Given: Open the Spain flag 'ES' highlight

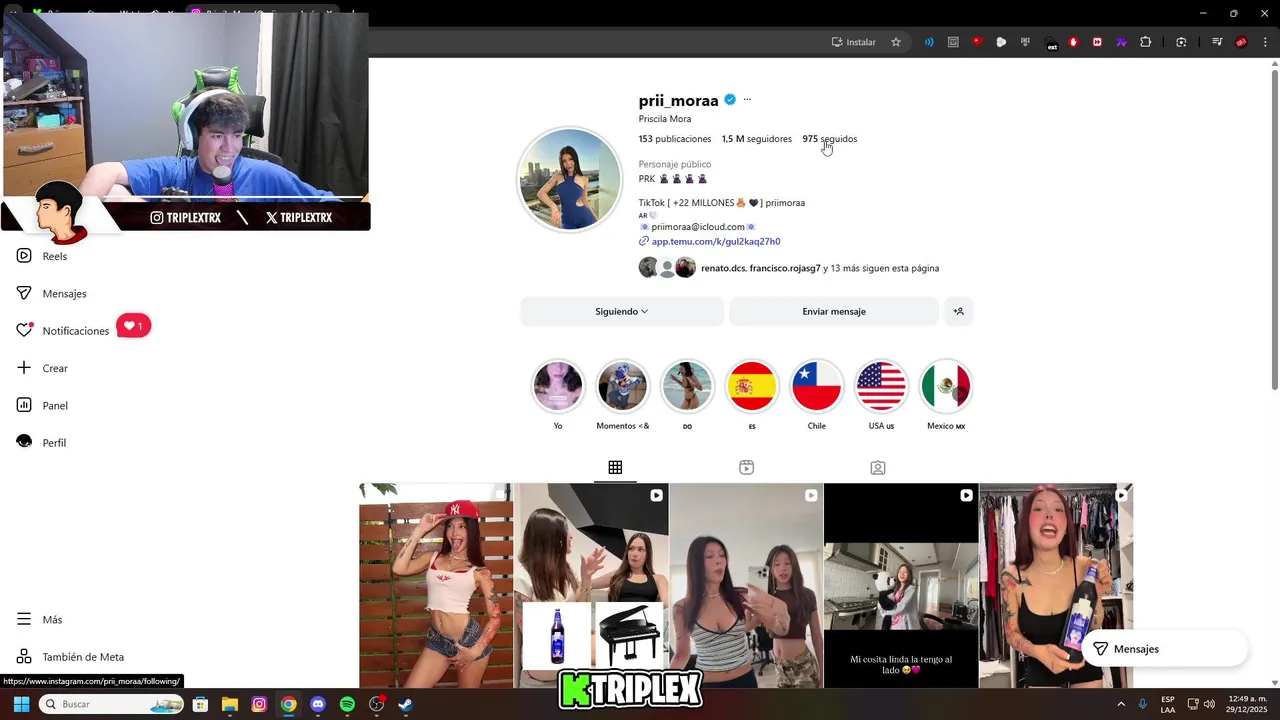Looking at the screenshot, I should pyautogui.click(x=752, y=386).
